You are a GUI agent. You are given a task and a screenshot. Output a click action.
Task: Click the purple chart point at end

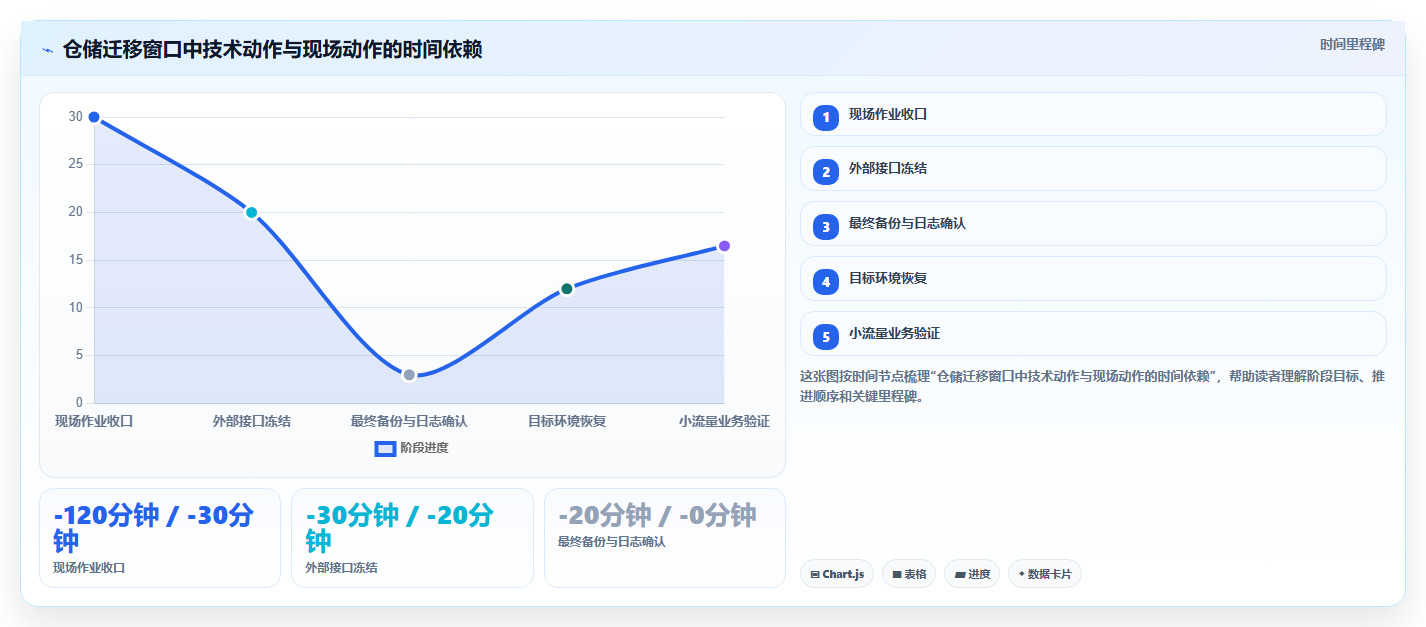(x=724, y=246)
